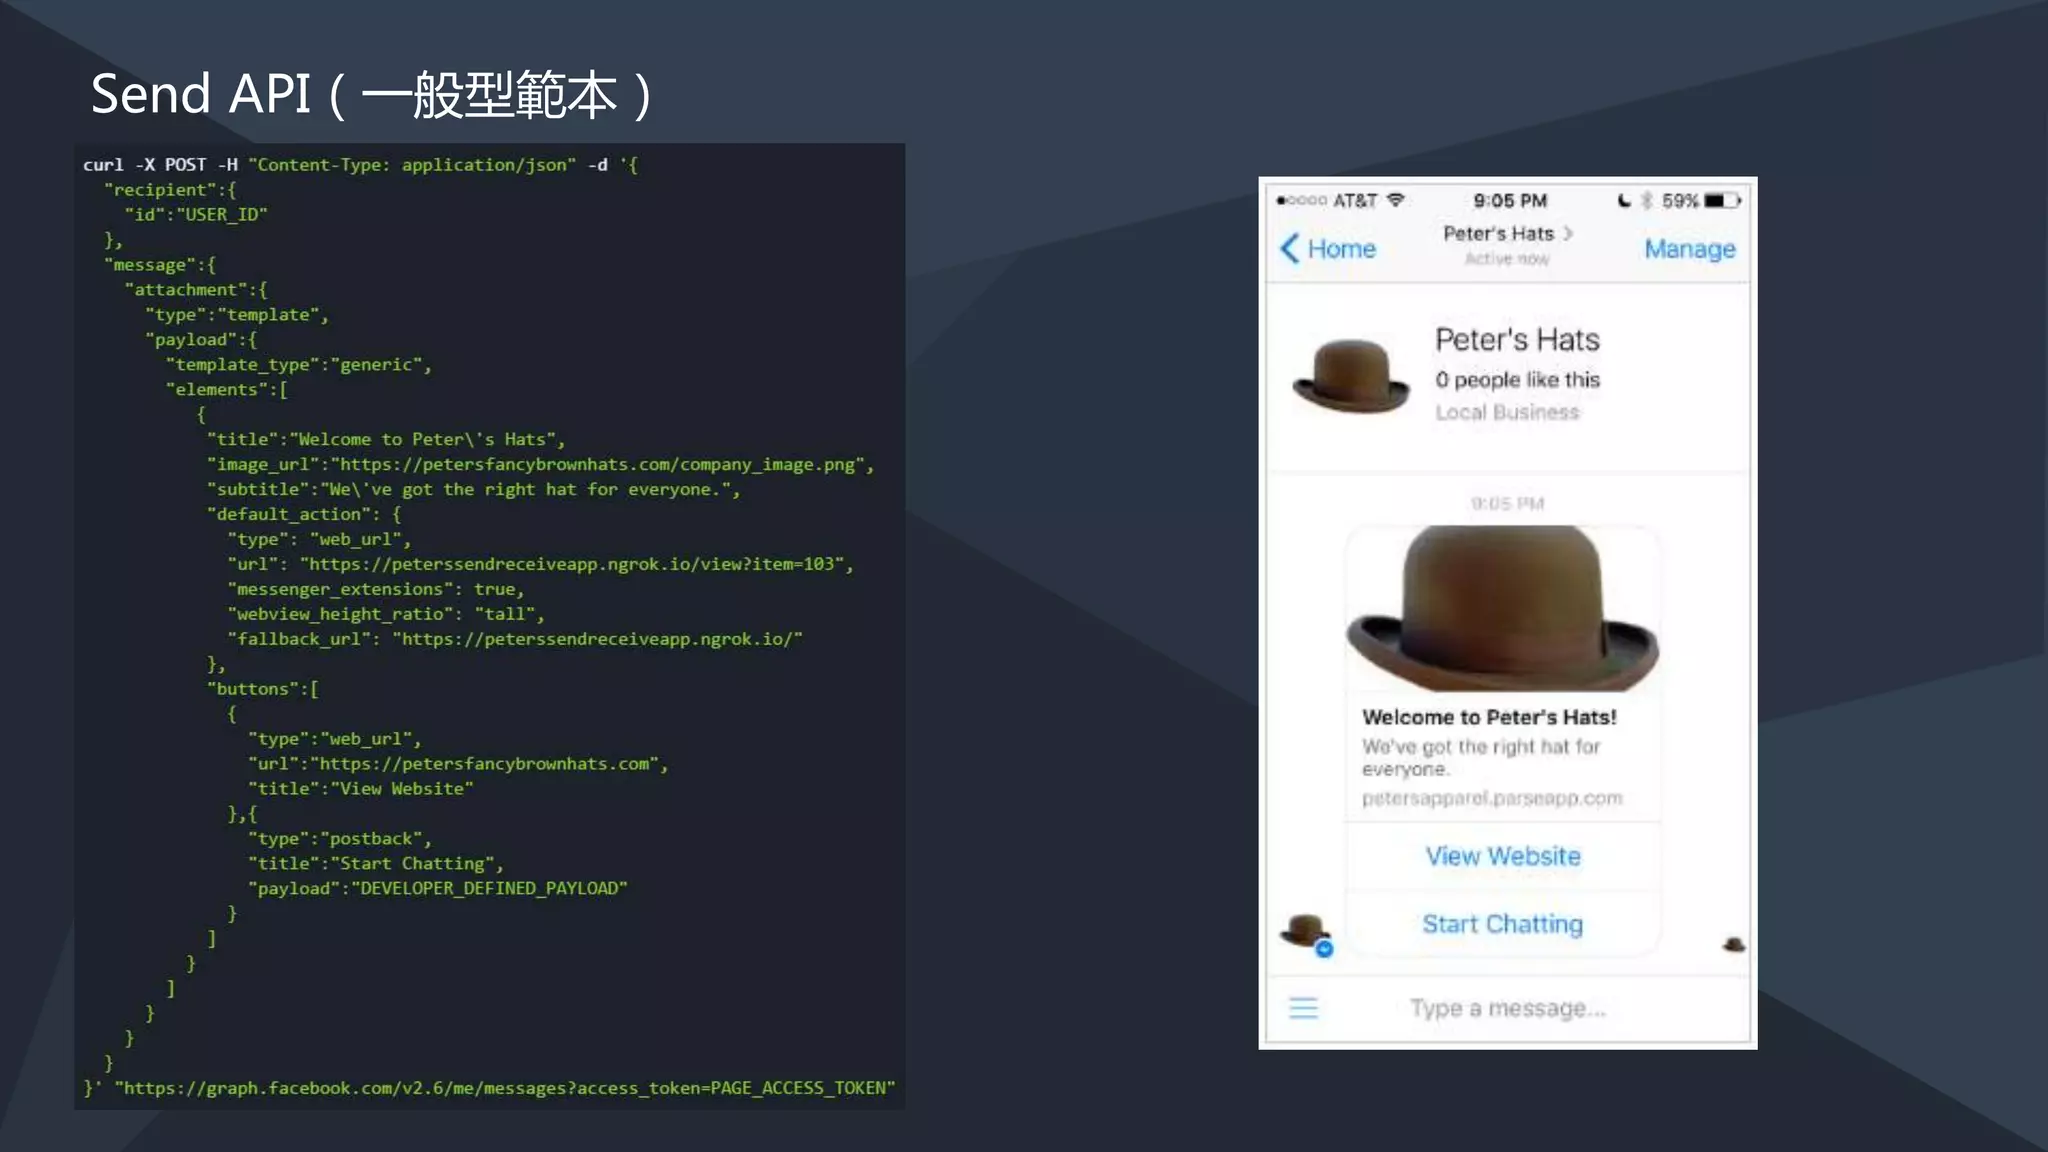
Task: Click the graph.facebook.com messages URL
Action: [x=505, y=1088]
